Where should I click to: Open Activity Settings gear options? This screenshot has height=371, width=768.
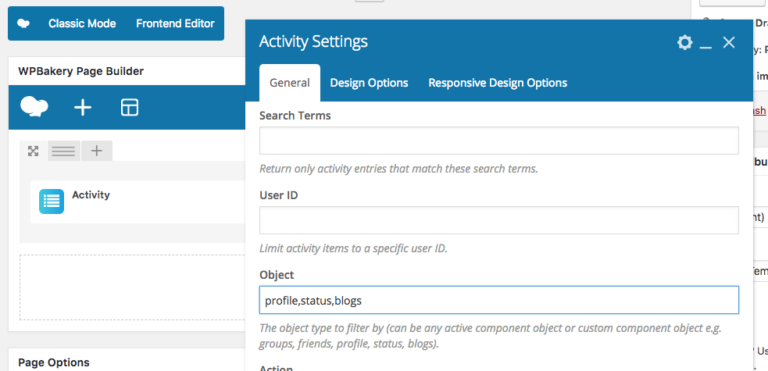[685, 42]
